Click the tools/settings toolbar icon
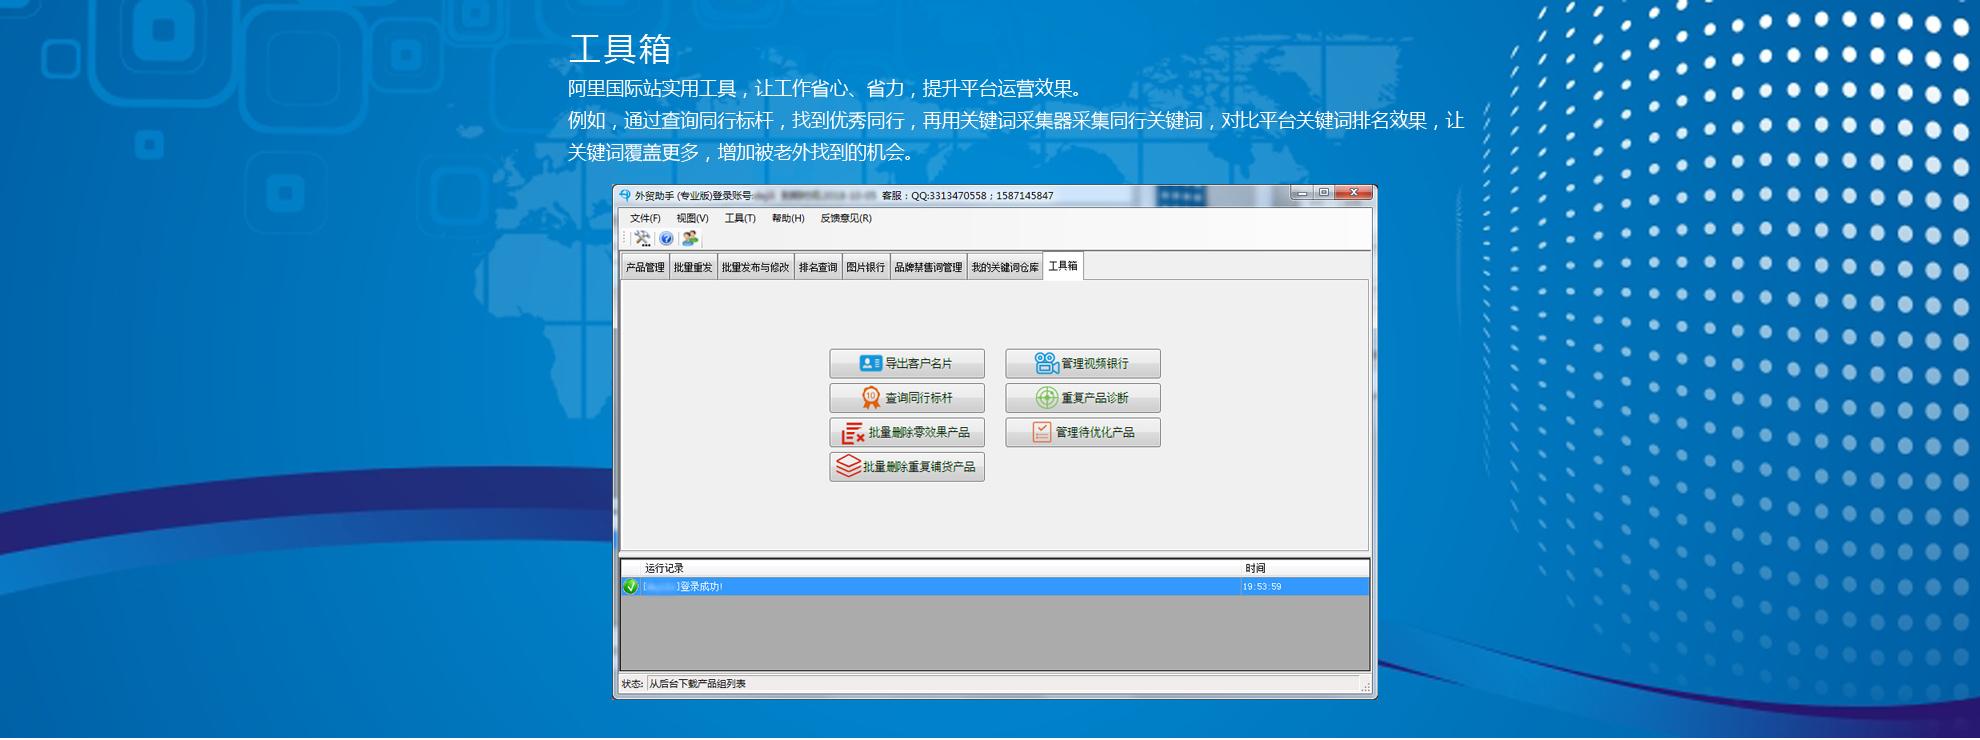This screenshot has height=740, width=1980. tap(642, 238)
